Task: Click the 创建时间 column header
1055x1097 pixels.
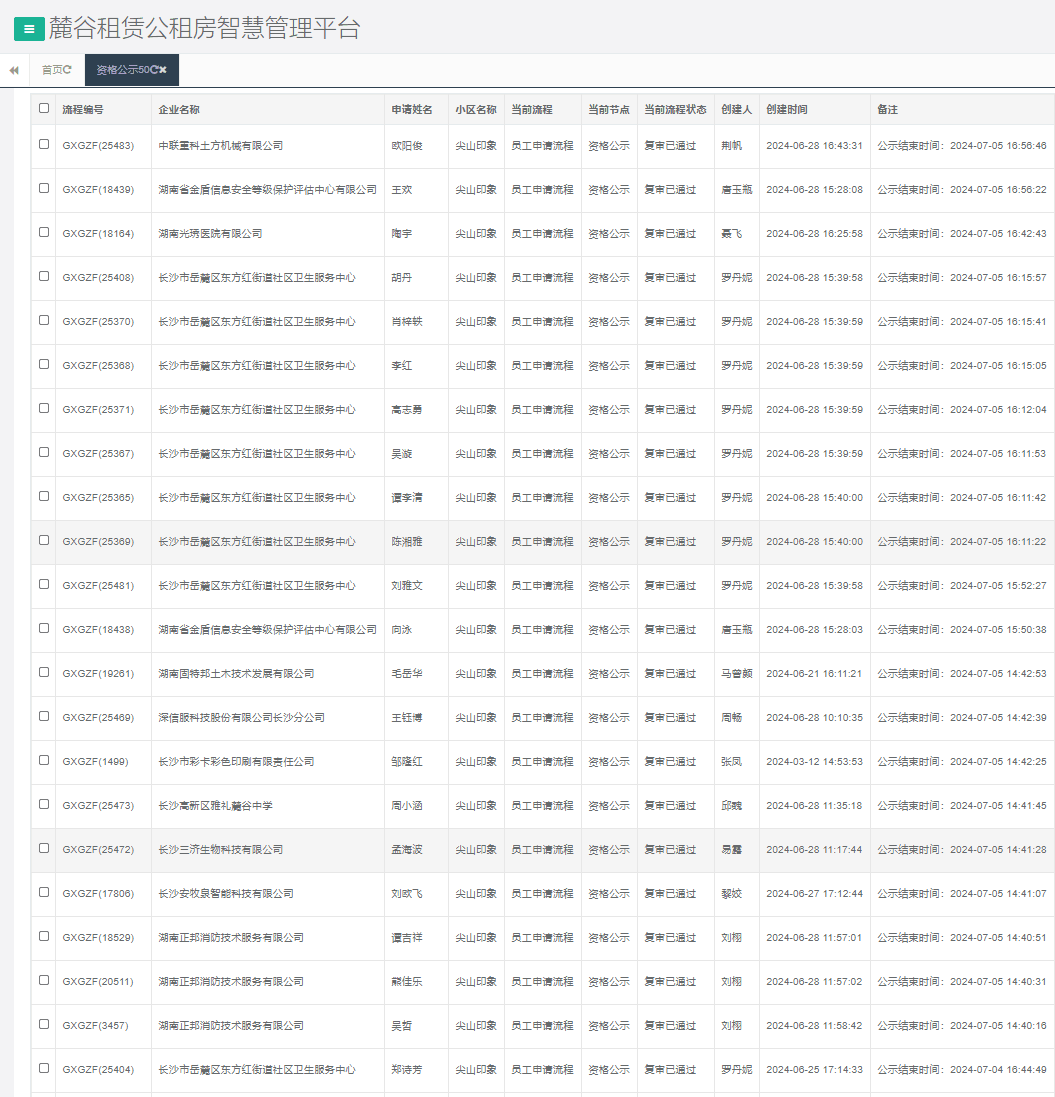Action: 786,109
